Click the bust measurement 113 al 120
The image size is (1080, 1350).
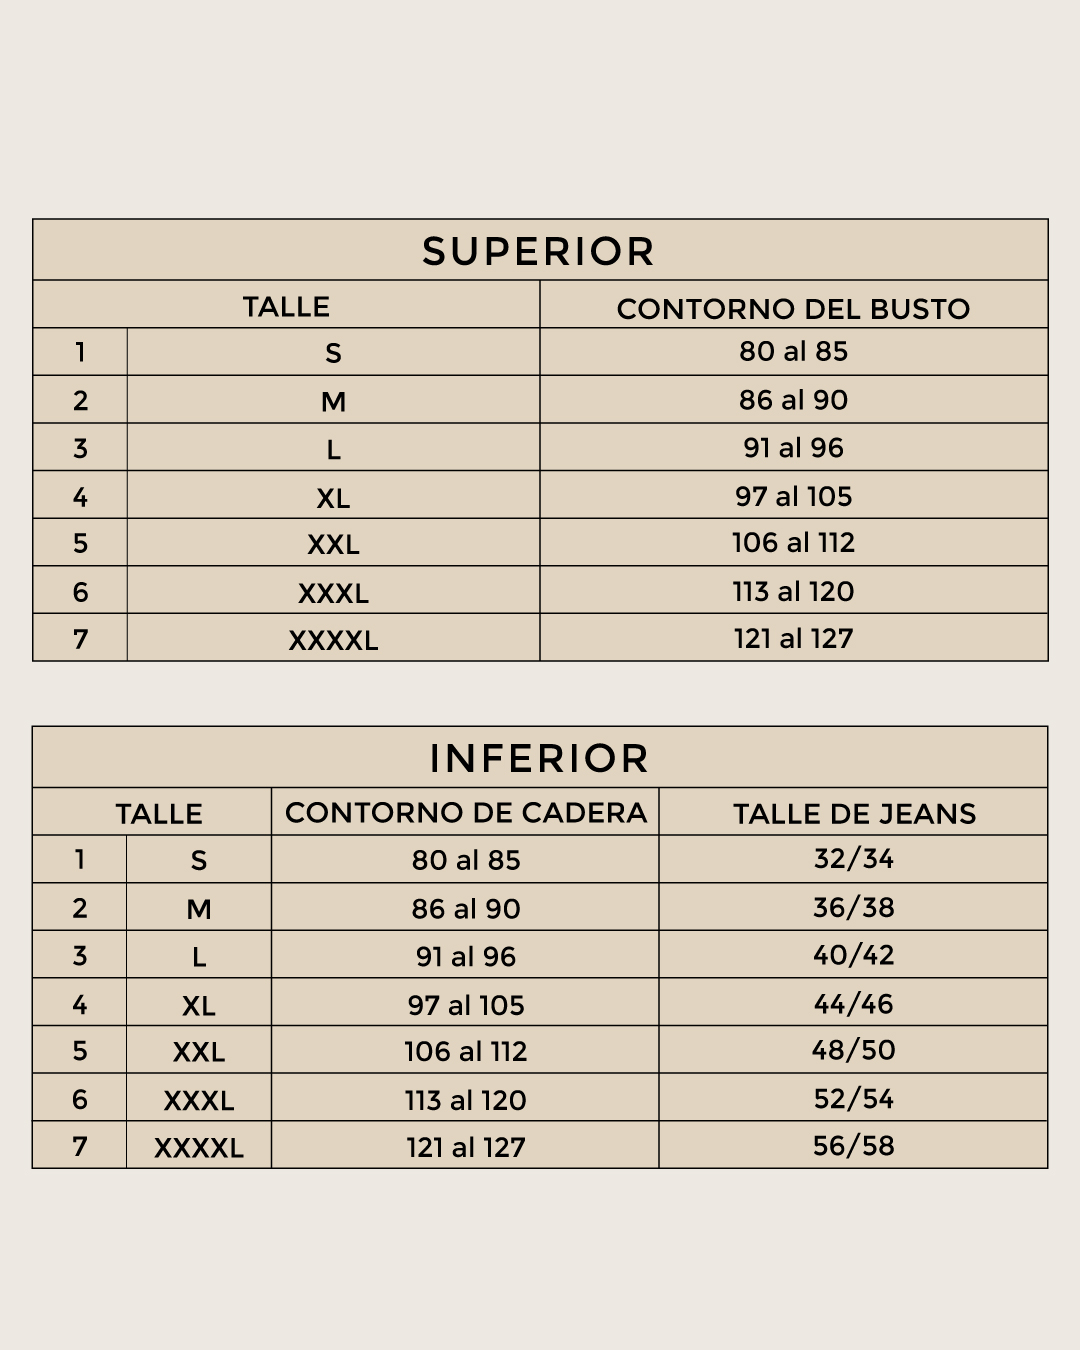(793, 591)
